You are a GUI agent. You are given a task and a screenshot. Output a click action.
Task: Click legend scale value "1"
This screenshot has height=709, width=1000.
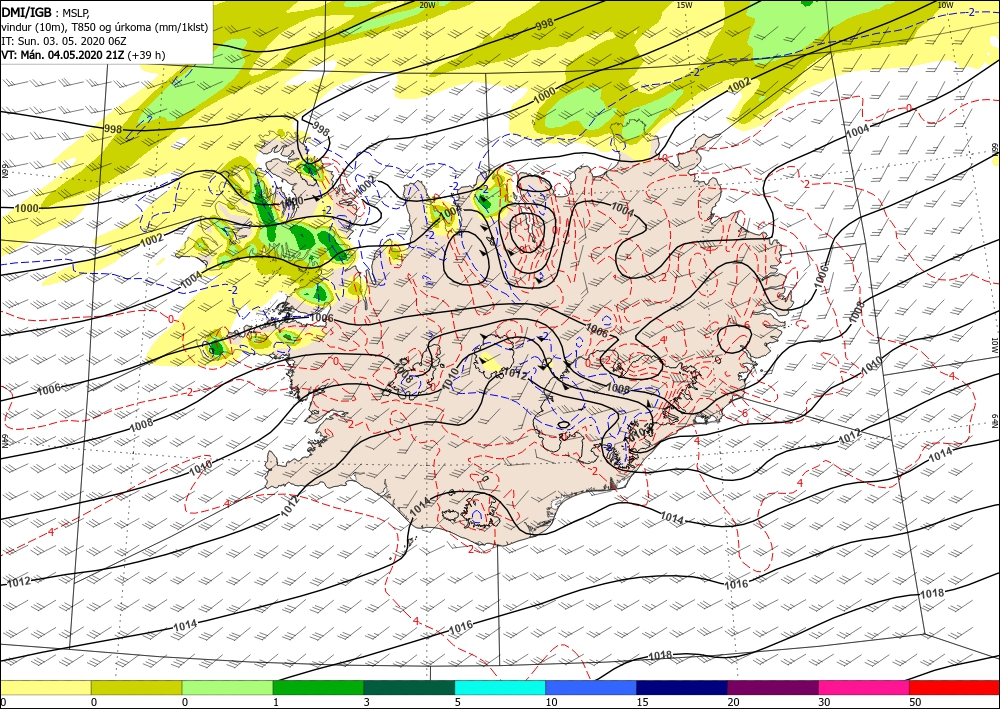click(276, 702)
